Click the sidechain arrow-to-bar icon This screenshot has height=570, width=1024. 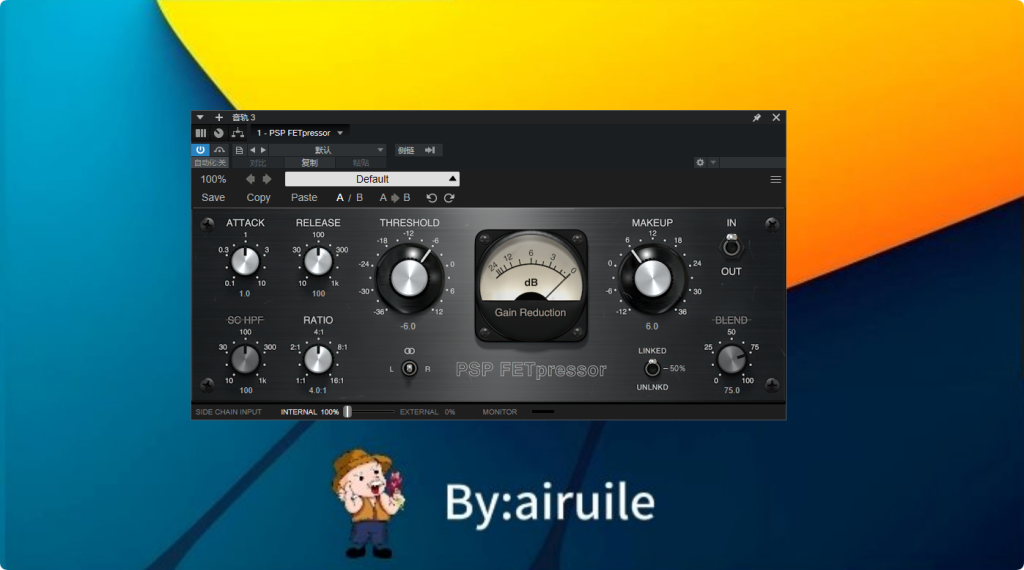(430, 150)
